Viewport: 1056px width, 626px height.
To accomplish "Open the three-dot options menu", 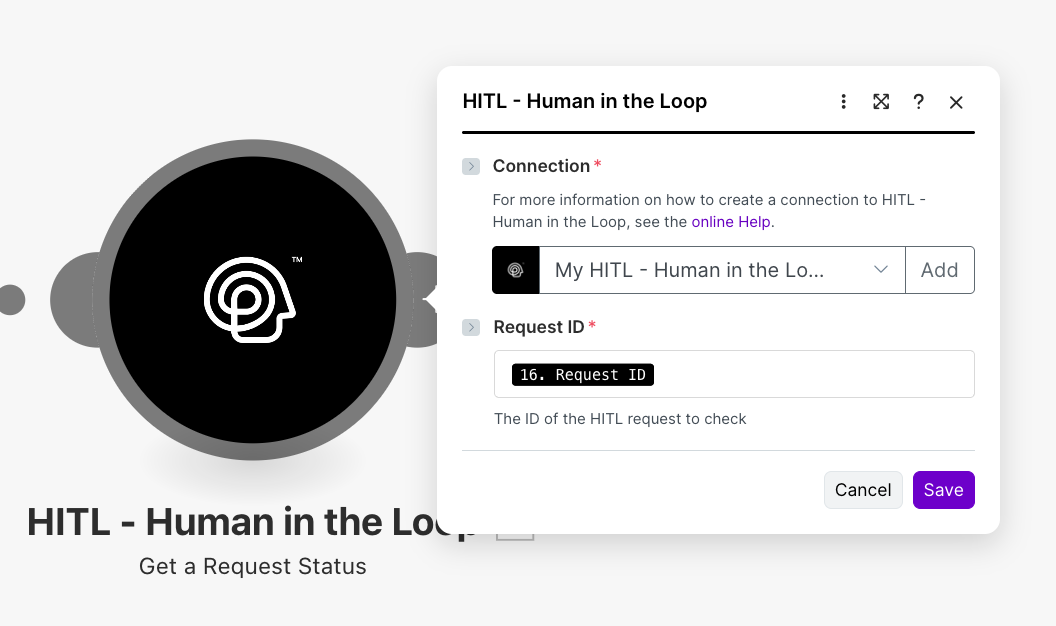I will (x=843, y=101).
